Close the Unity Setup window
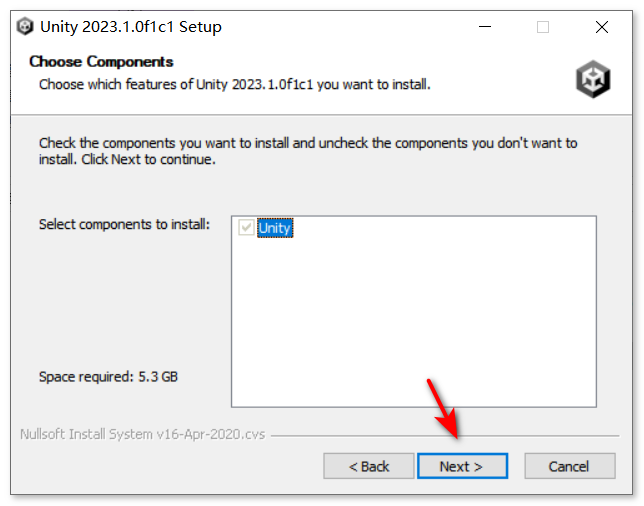 click(x=602, y=27)
